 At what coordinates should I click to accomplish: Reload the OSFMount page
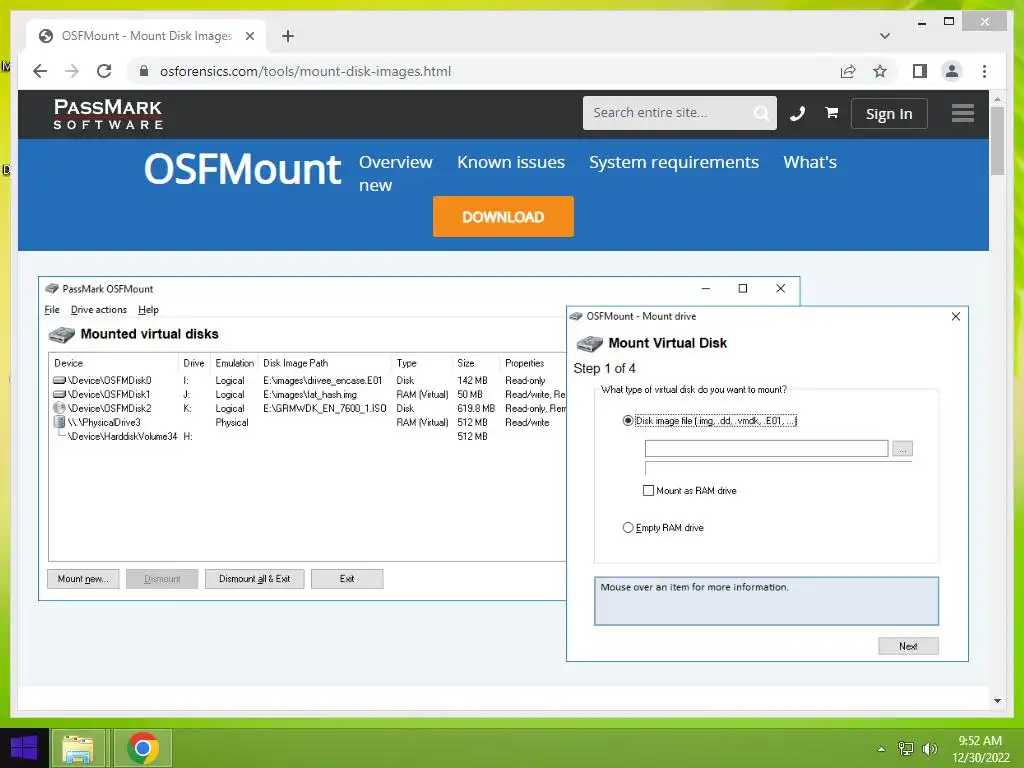tap(104, 71)
